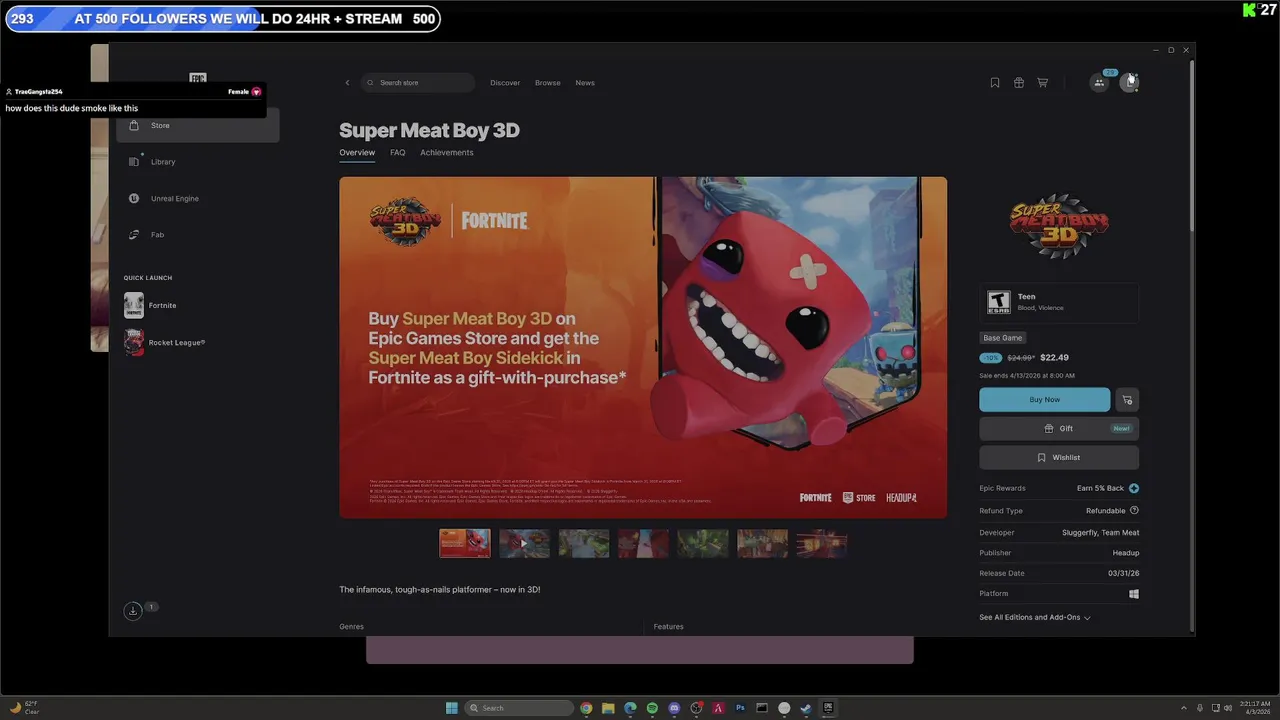Screen dimensions: 1280x720
Task: Click the Epic Games logo in sidebar
Action: [198, 79]
